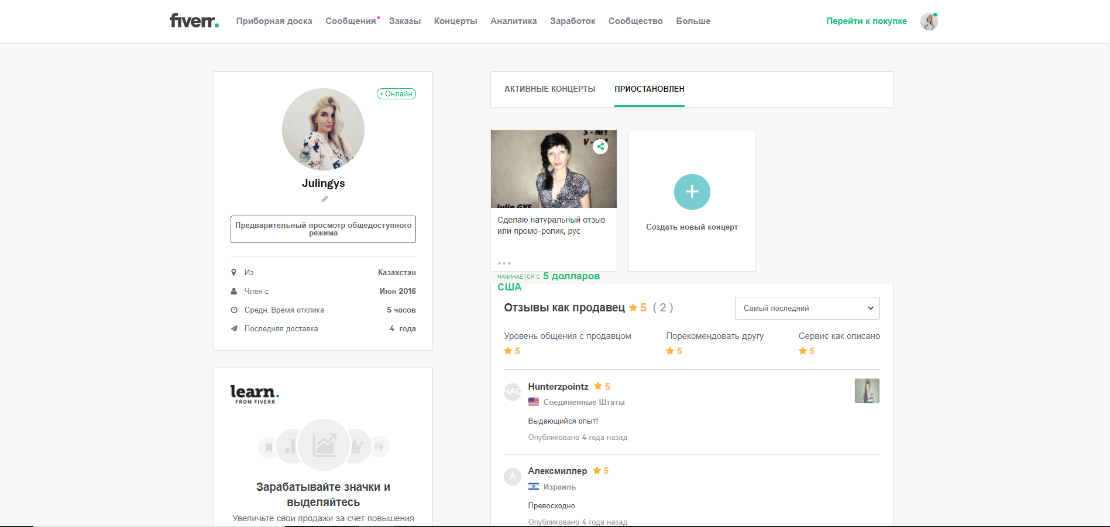Click the Hunterzpointz reviewer avatar icon
This screenshot has height=527, width=1110.
click(x=513, y=392)
